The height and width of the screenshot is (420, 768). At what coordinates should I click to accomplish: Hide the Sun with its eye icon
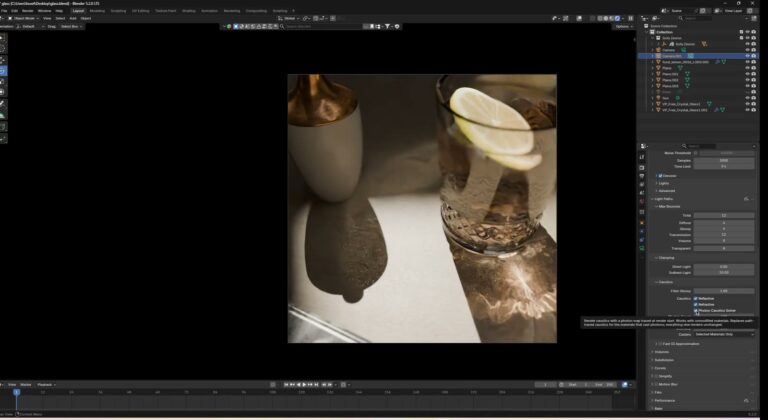pos(747,98)
